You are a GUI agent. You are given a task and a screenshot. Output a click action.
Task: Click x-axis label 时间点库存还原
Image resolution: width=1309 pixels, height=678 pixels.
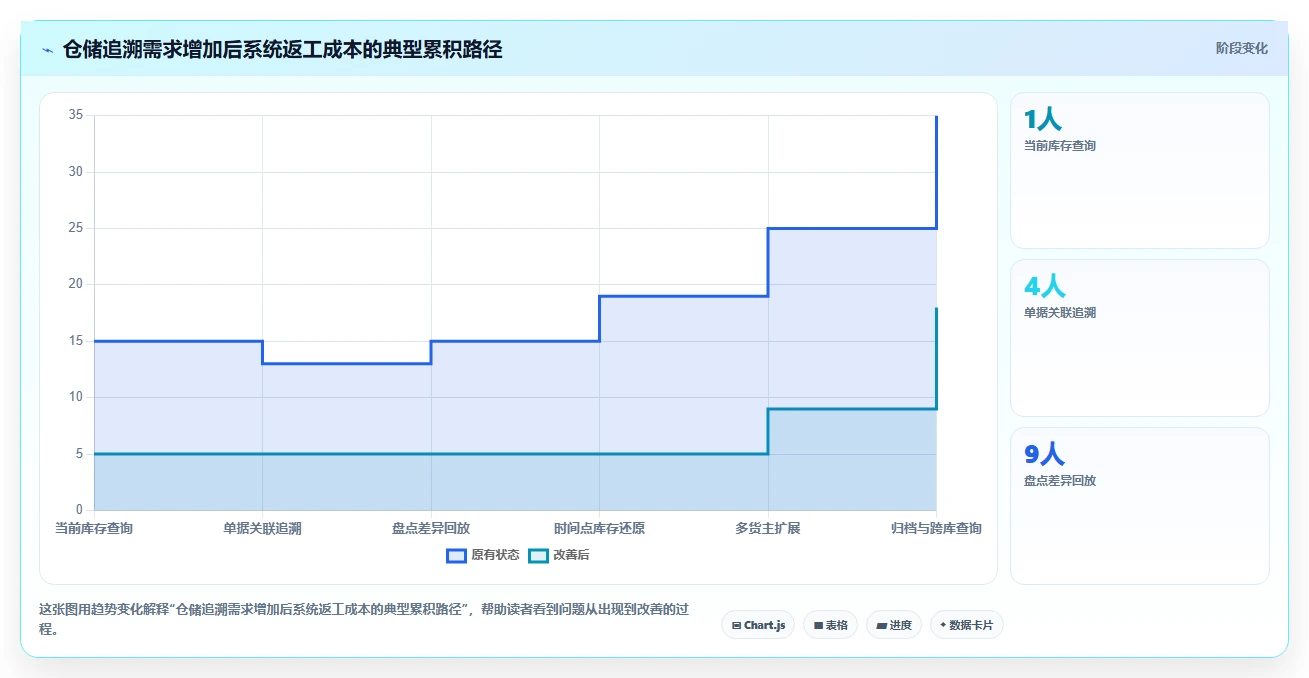pos(599,528)
